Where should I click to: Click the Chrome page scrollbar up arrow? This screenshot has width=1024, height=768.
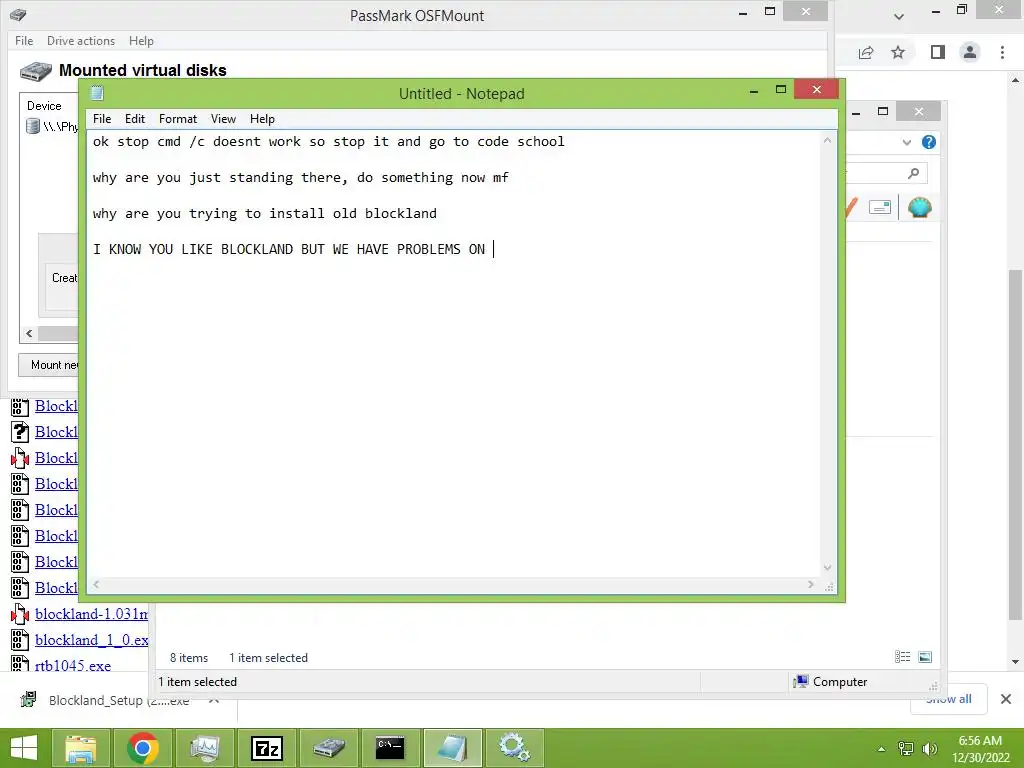[1015, 81]
